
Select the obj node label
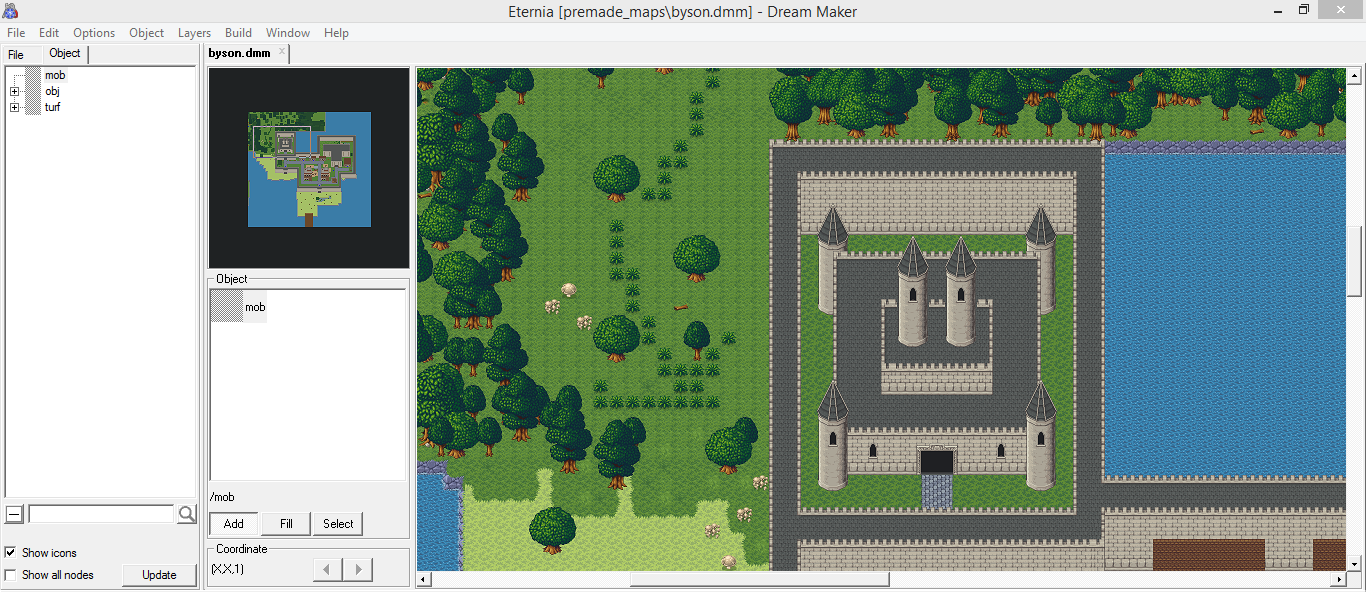coord(52,91)
